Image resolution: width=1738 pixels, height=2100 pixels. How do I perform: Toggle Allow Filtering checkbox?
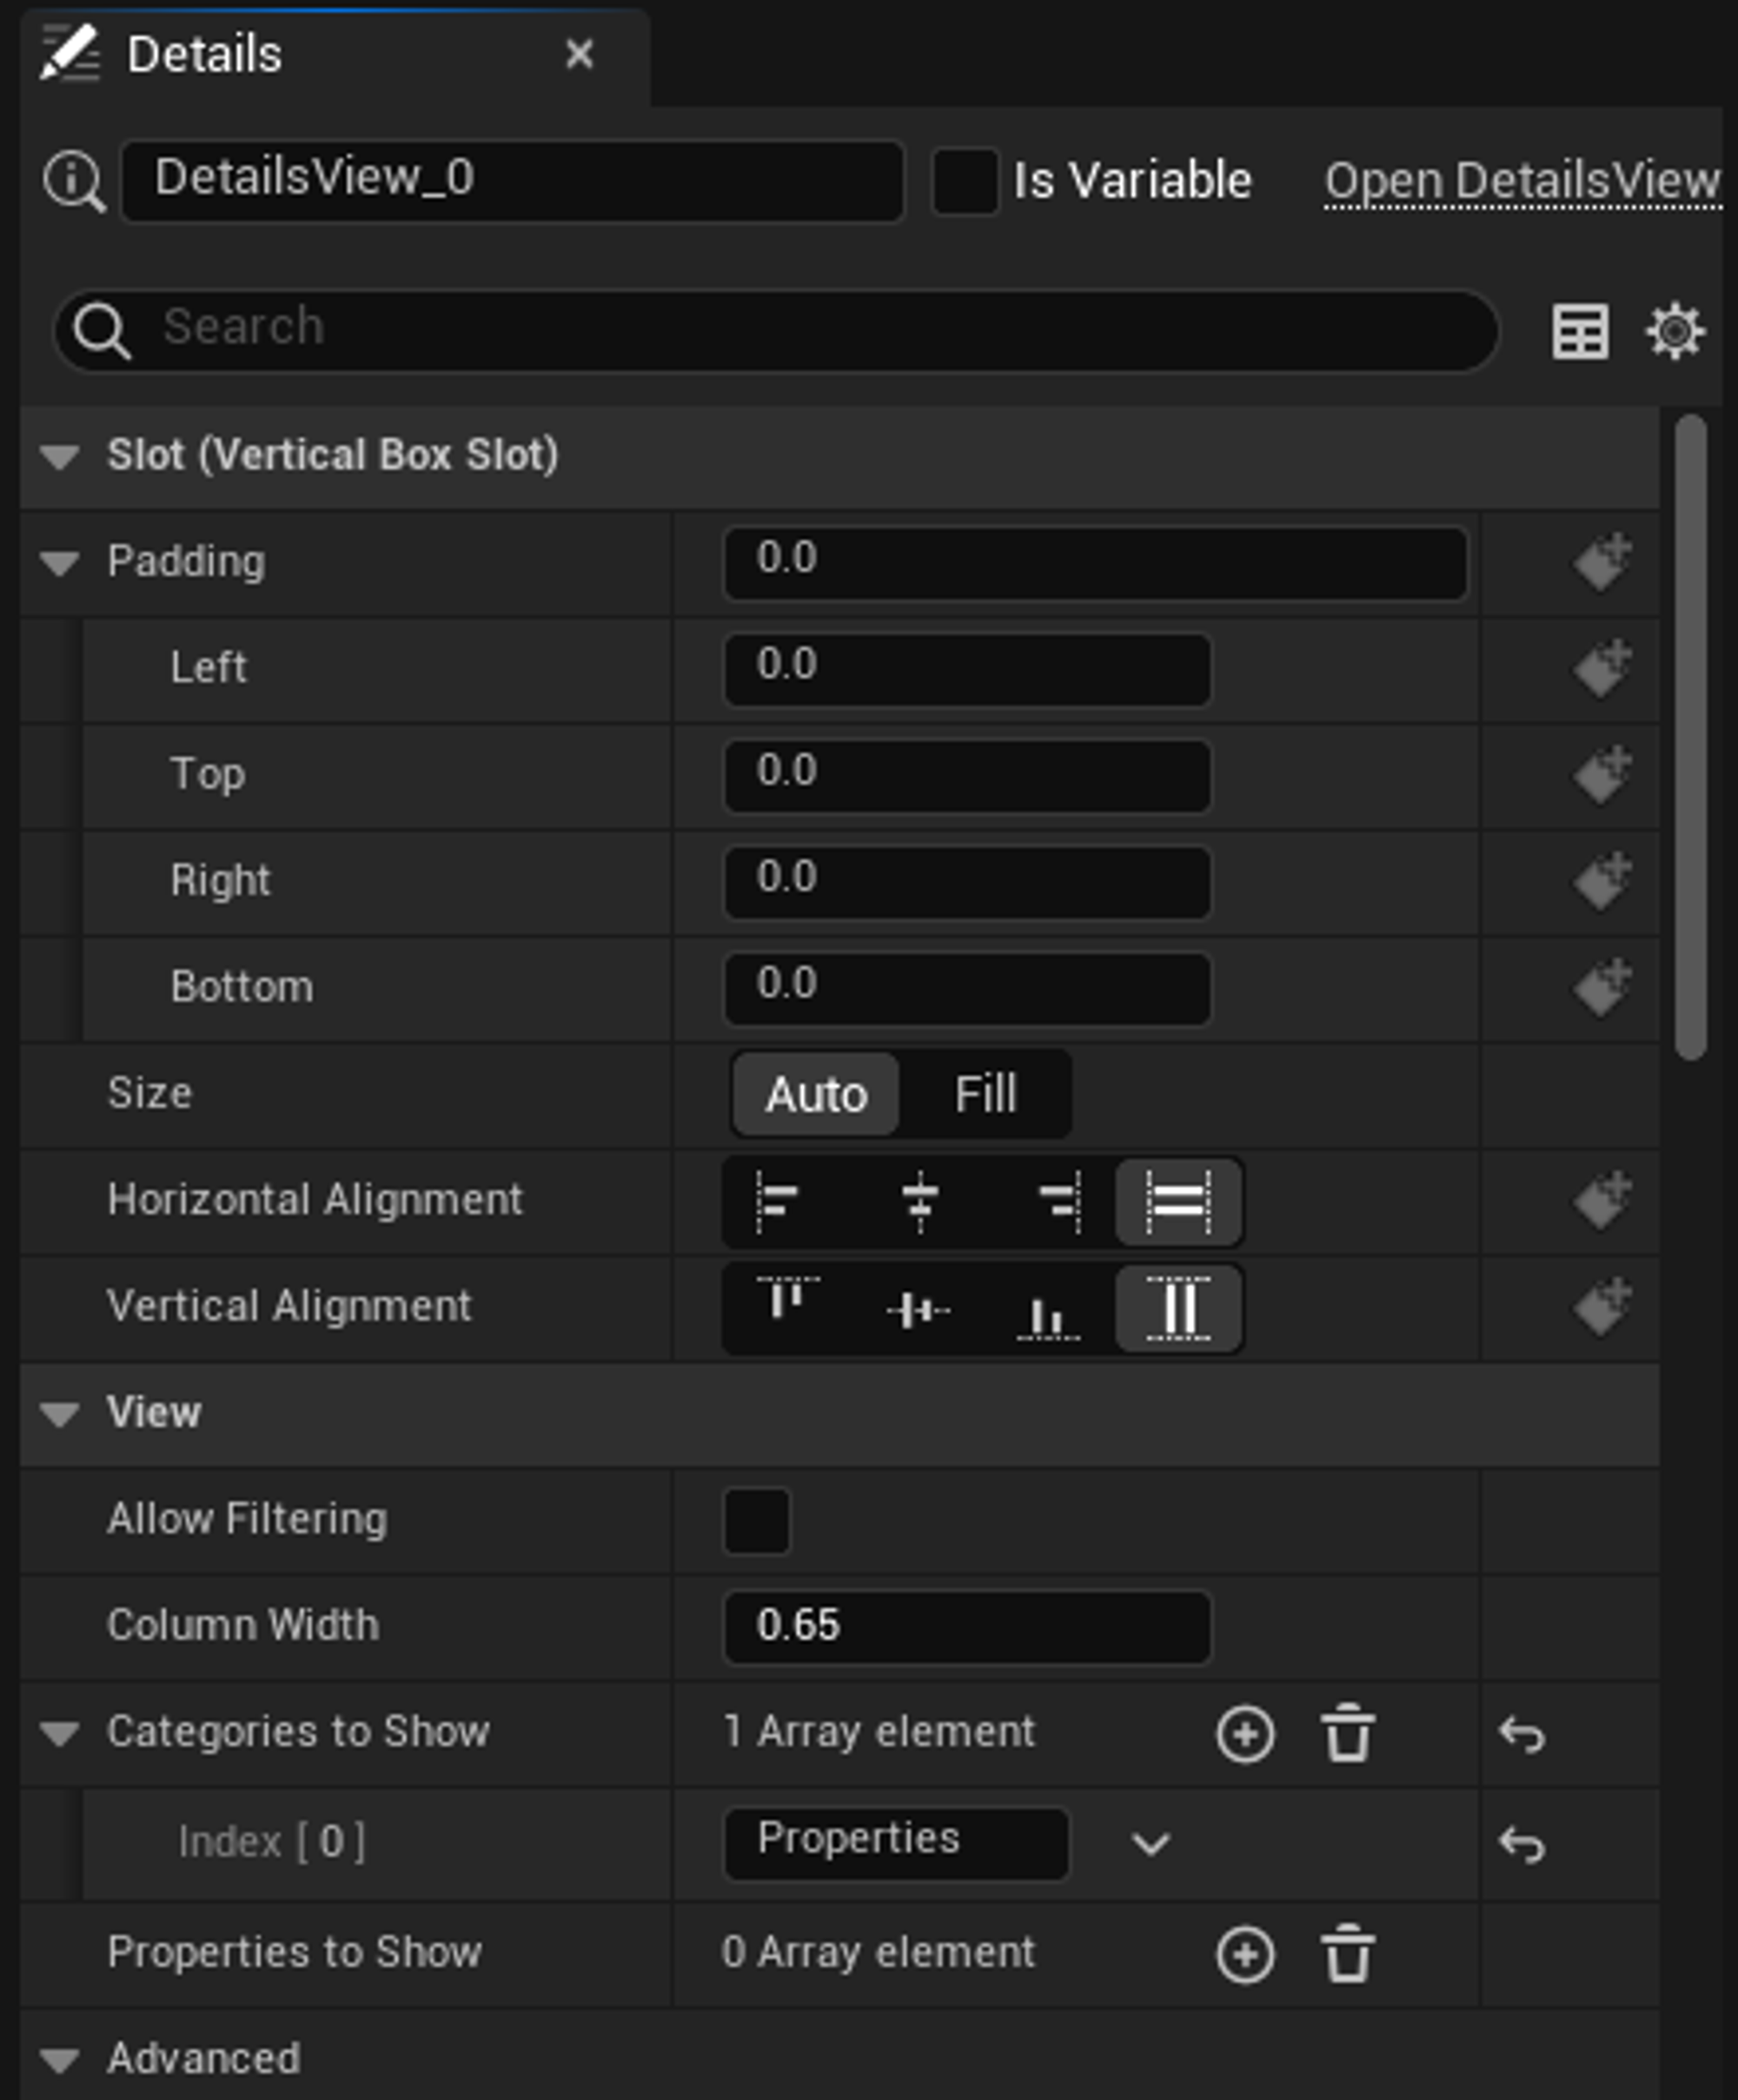(x=757, y=1520)
